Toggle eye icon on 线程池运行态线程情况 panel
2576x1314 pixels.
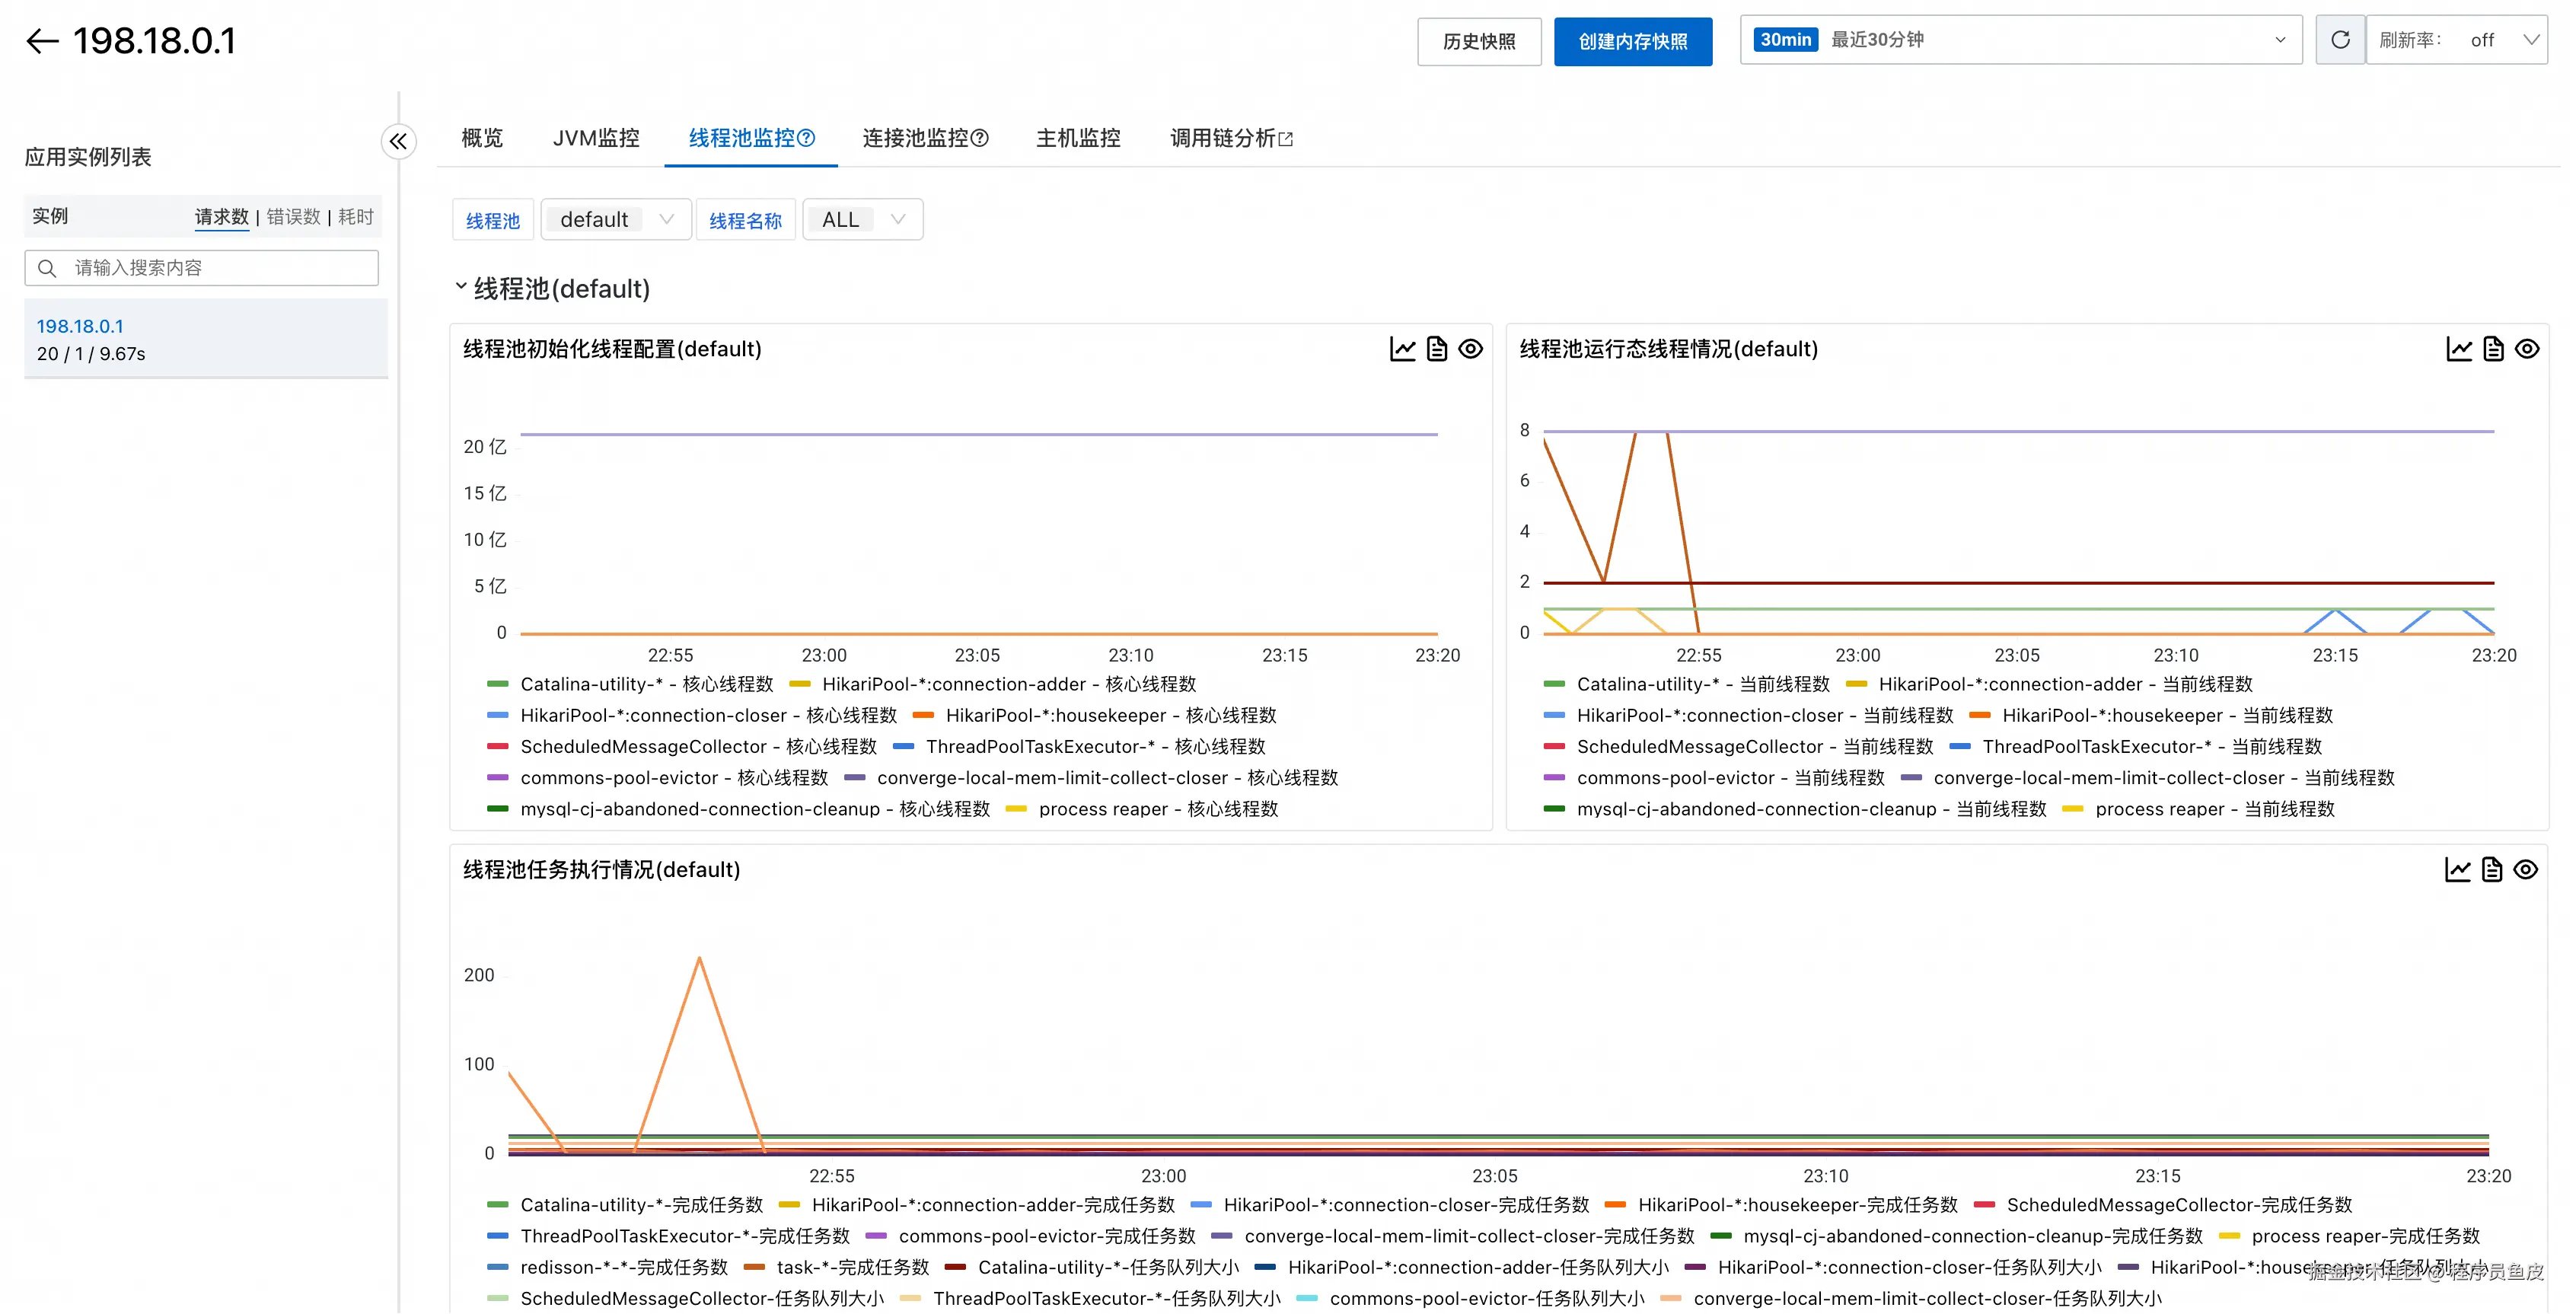(x=2527, y=349)
